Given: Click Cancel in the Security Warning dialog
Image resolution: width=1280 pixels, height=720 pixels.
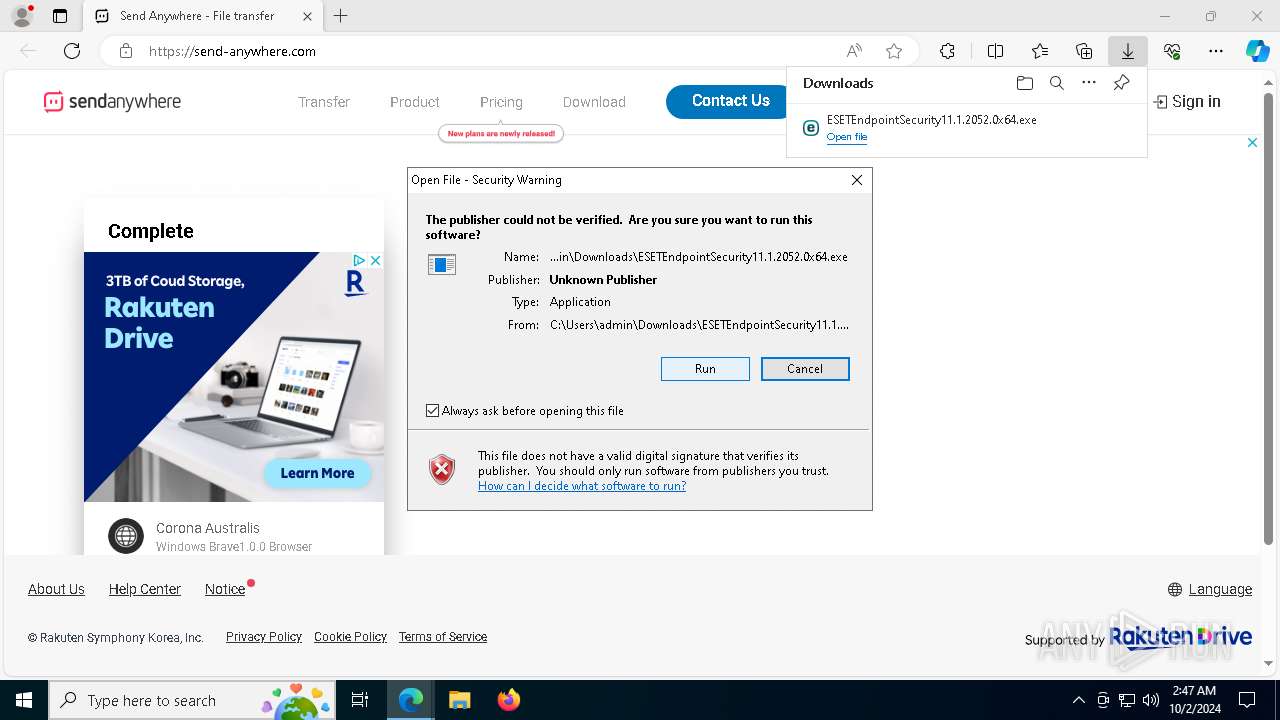Looking at the screenshot, I should (805, 369).
